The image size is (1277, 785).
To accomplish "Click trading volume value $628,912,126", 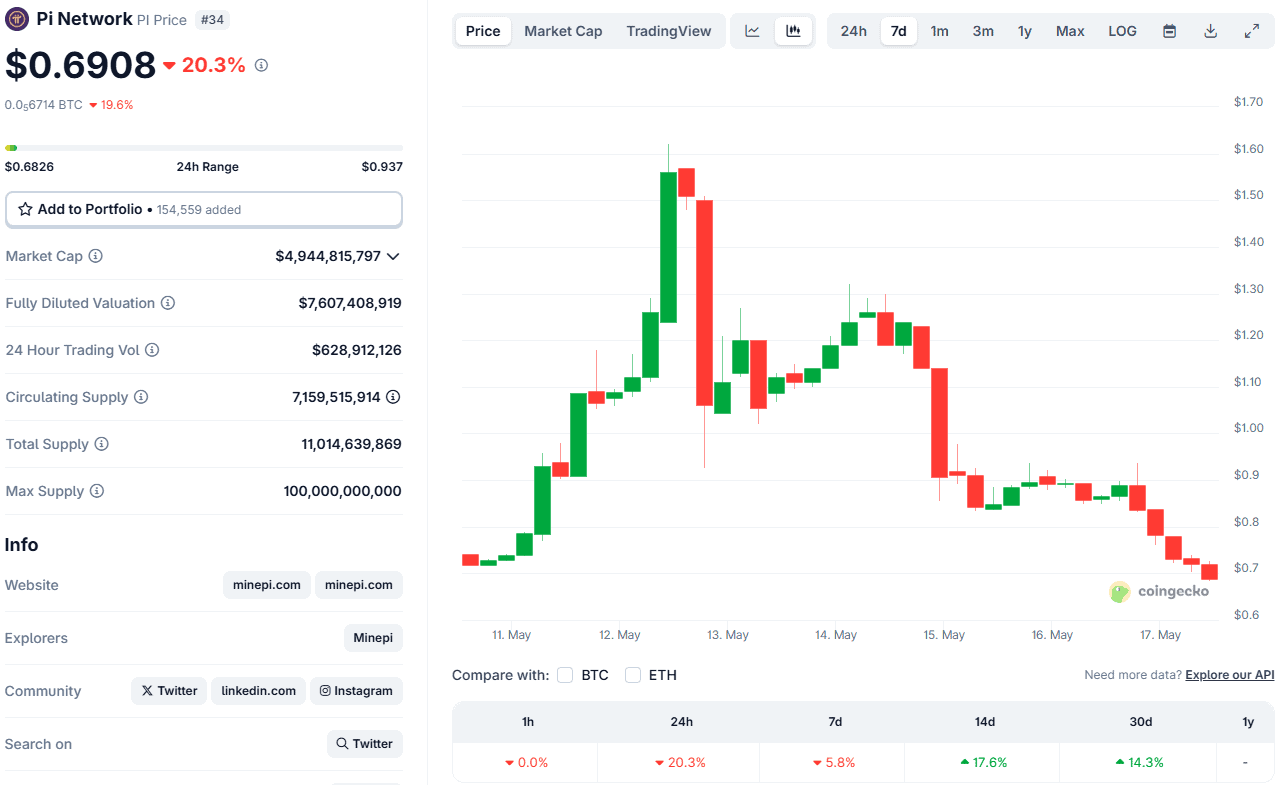I will [357, 350].
